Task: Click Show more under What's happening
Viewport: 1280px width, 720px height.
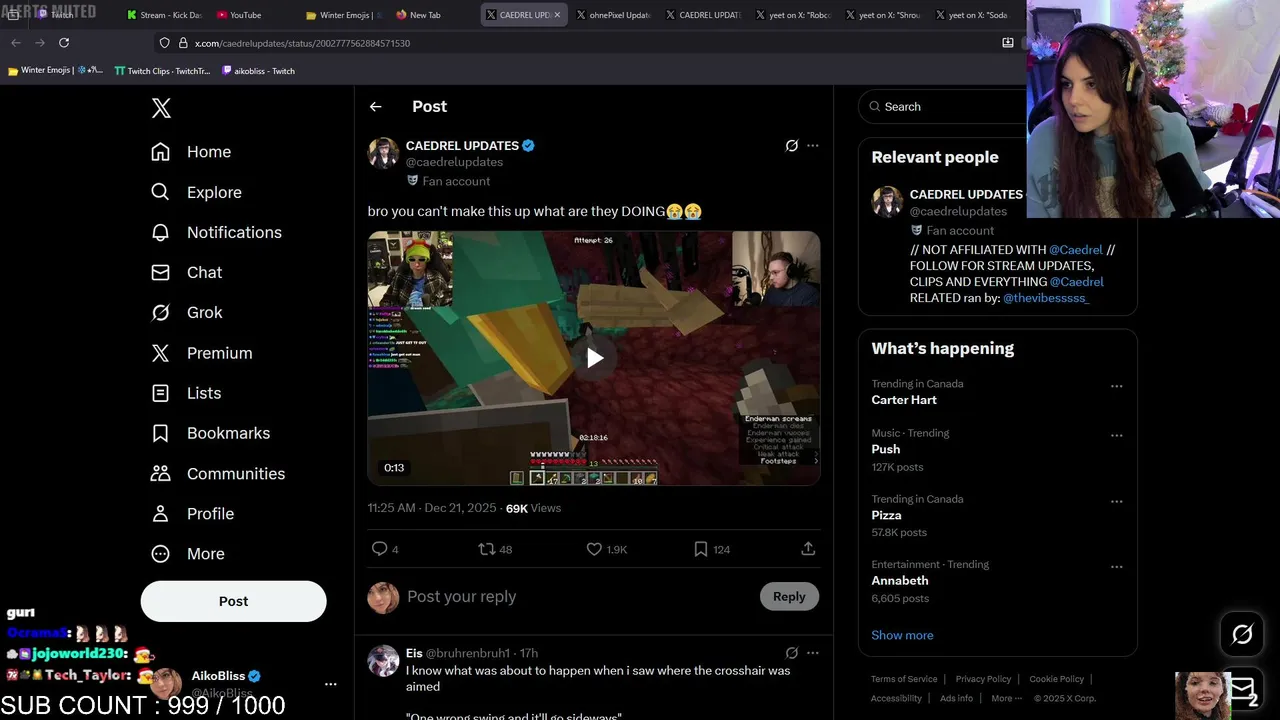Action: point(902,635)
